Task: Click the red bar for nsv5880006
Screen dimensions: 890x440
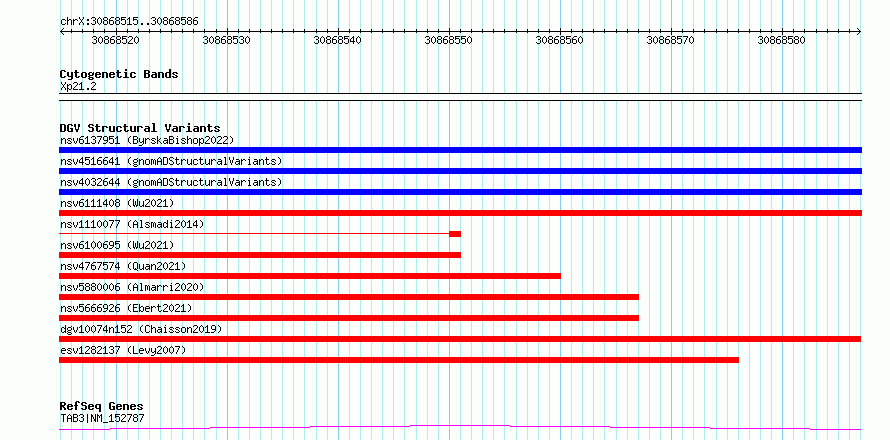Action: click(x=349, y=297)
